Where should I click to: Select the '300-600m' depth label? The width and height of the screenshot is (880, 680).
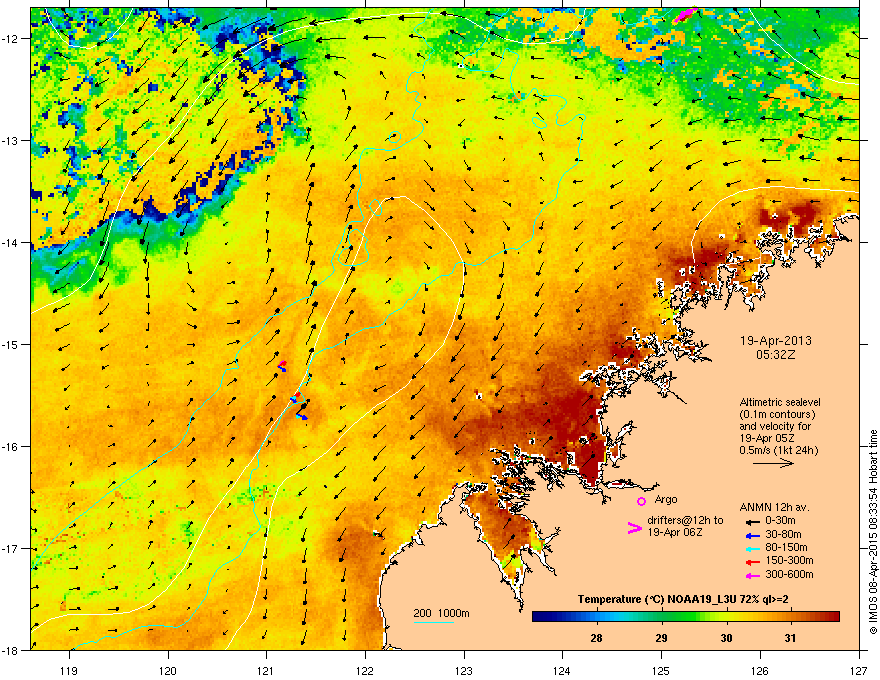pyautogui.click(x=789, y=575)
